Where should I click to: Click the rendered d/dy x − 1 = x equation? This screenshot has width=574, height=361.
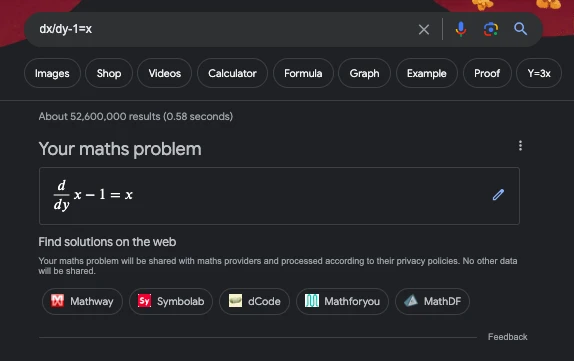click(93, 195)
